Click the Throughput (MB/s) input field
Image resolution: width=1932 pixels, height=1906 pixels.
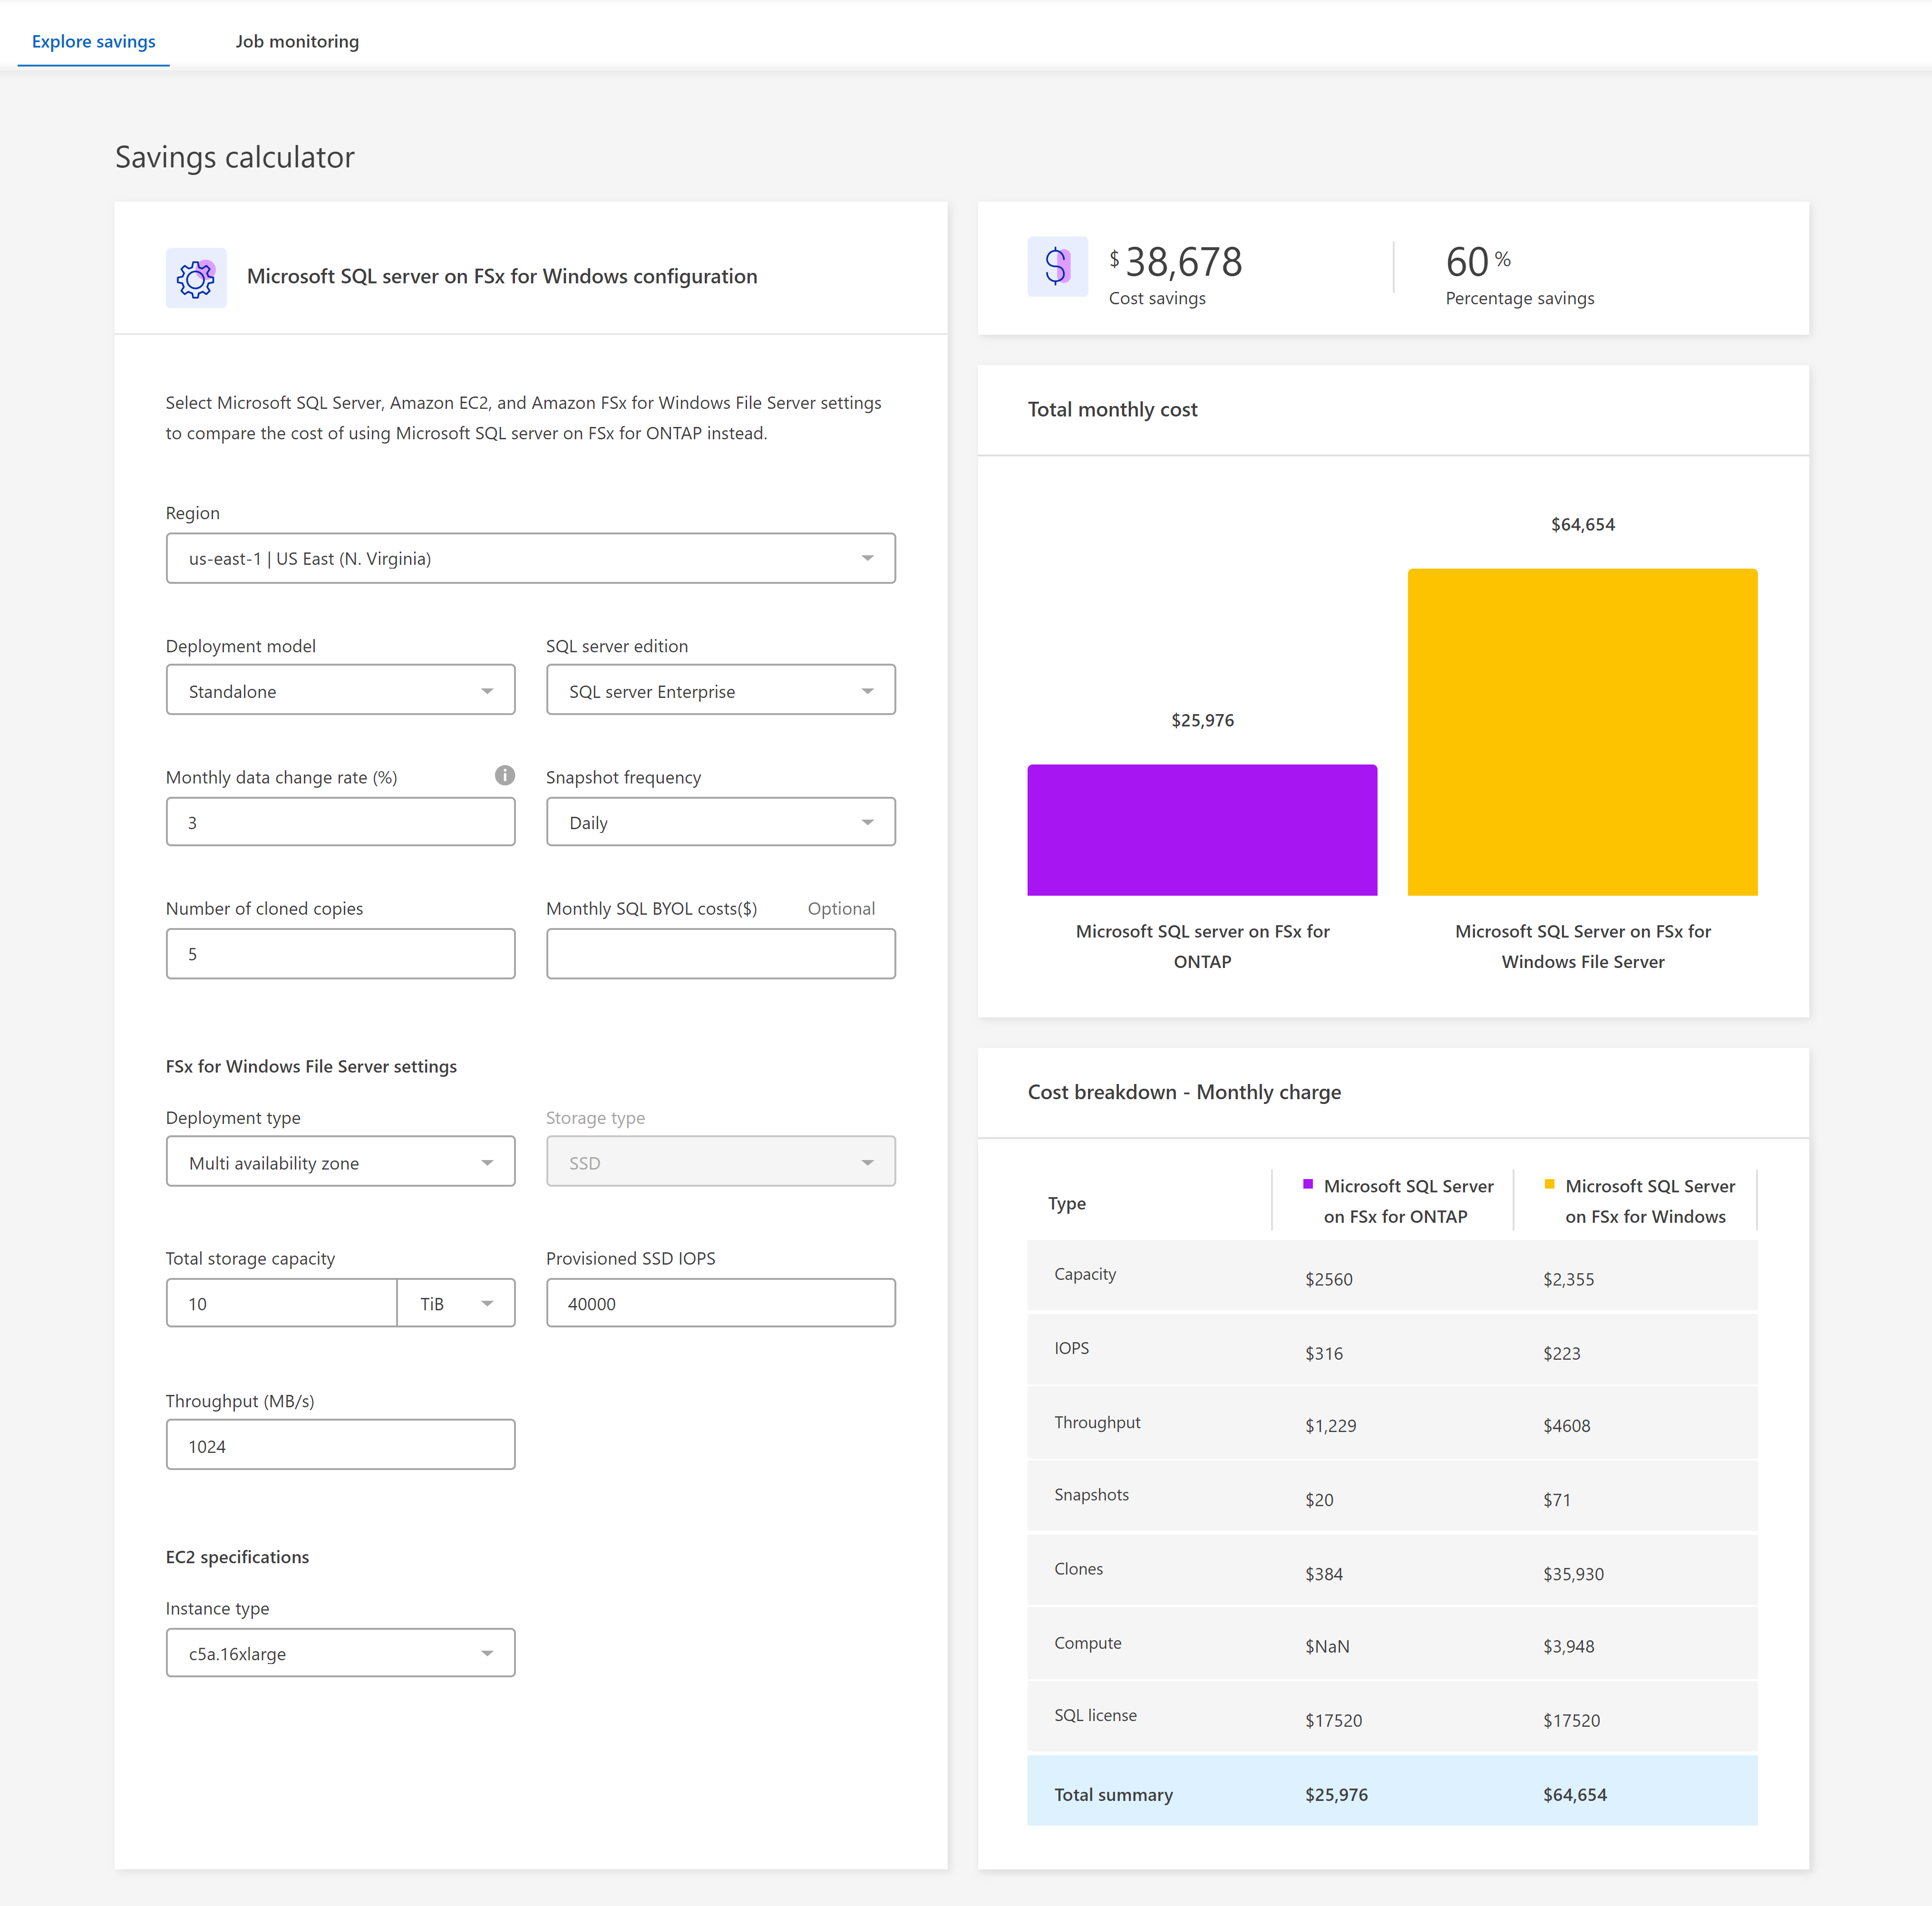pos(340,1445)
